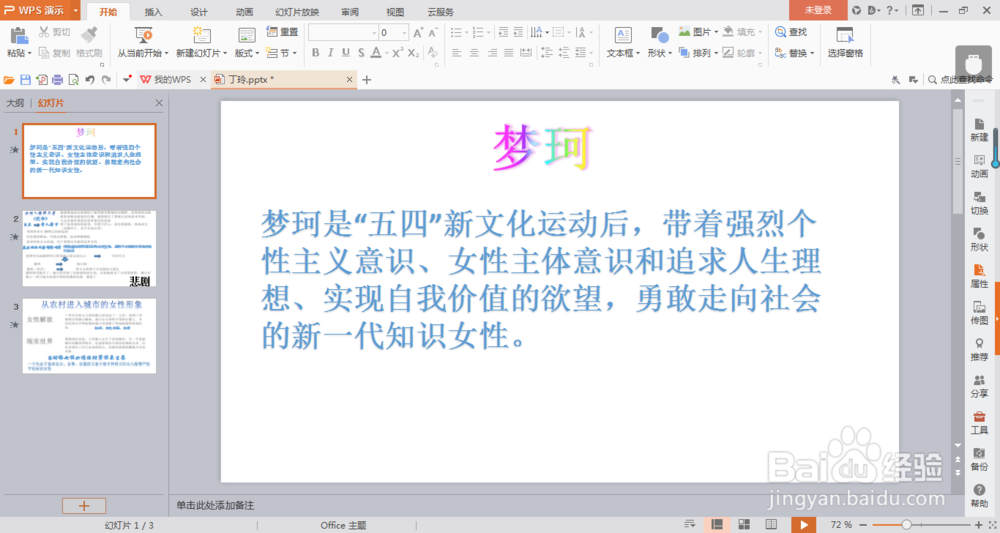This screenshot has width=1000, height=533.
Task: Click the print preview icon
Action: pyautogui.click(x=73, y=80)
